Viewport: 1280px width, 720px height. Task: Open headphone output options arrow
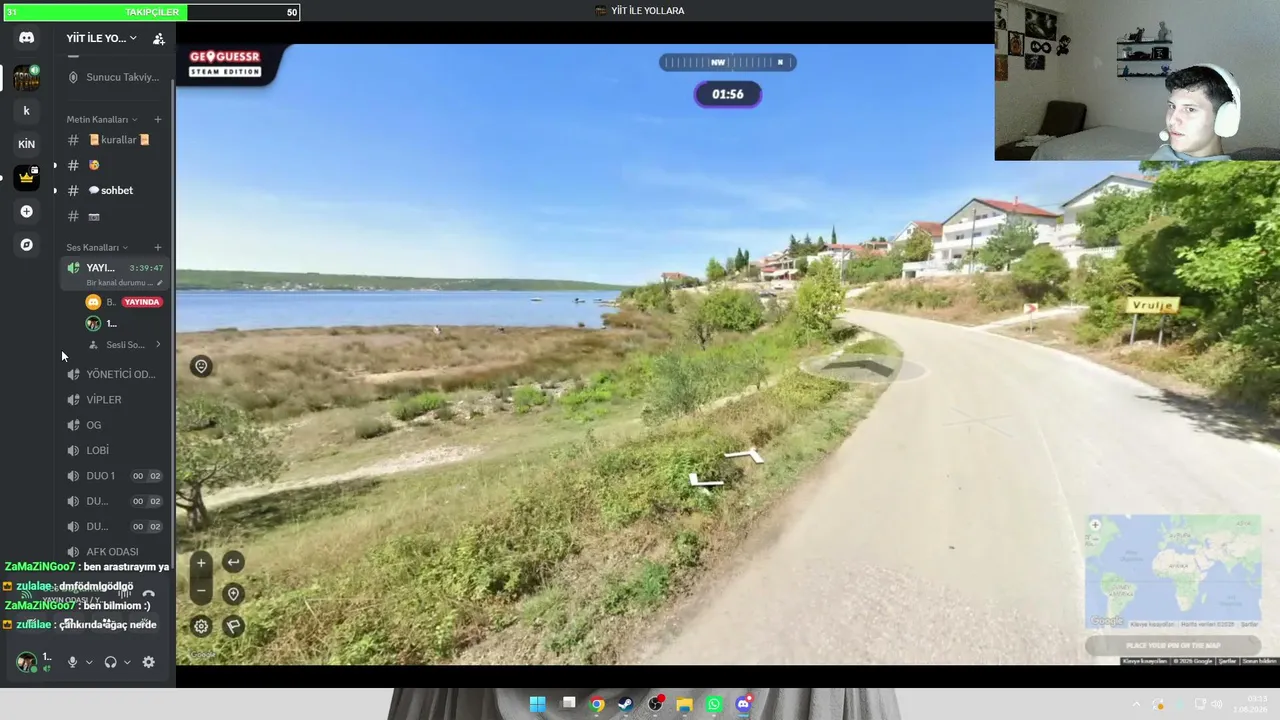pyautogui.click(x=127, y=662)
